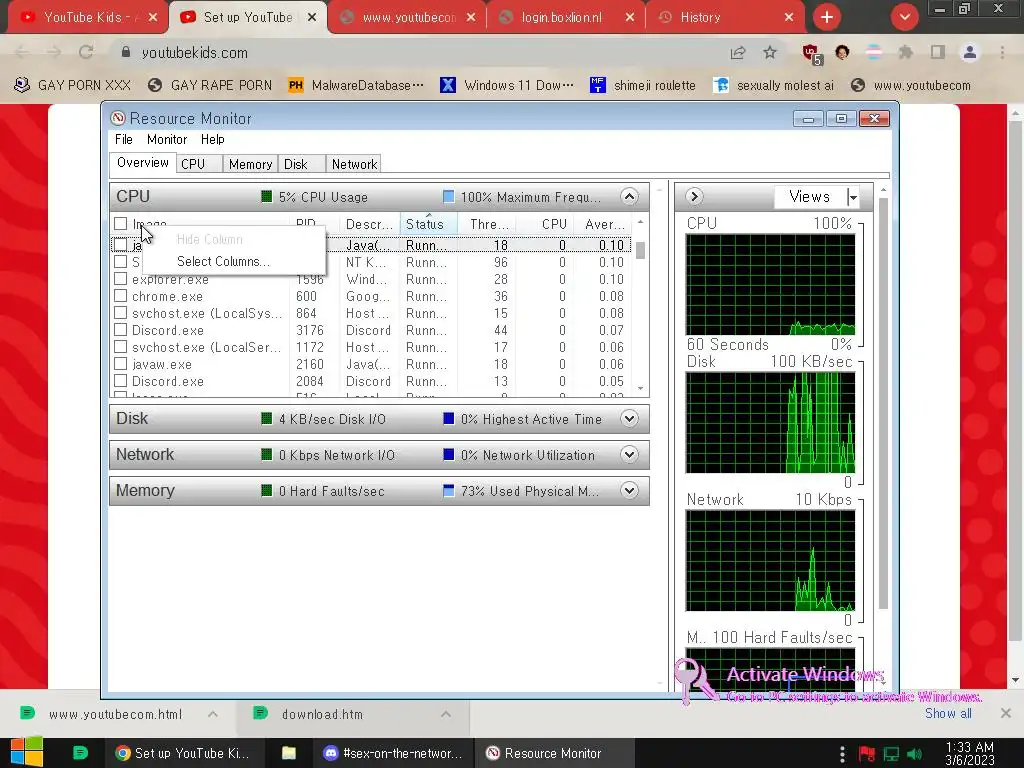Image resolution: width=1024 pixels, height=768 pixels.
Task: Open the Extensions puzzle piece menu
Action: click(906, 52)
